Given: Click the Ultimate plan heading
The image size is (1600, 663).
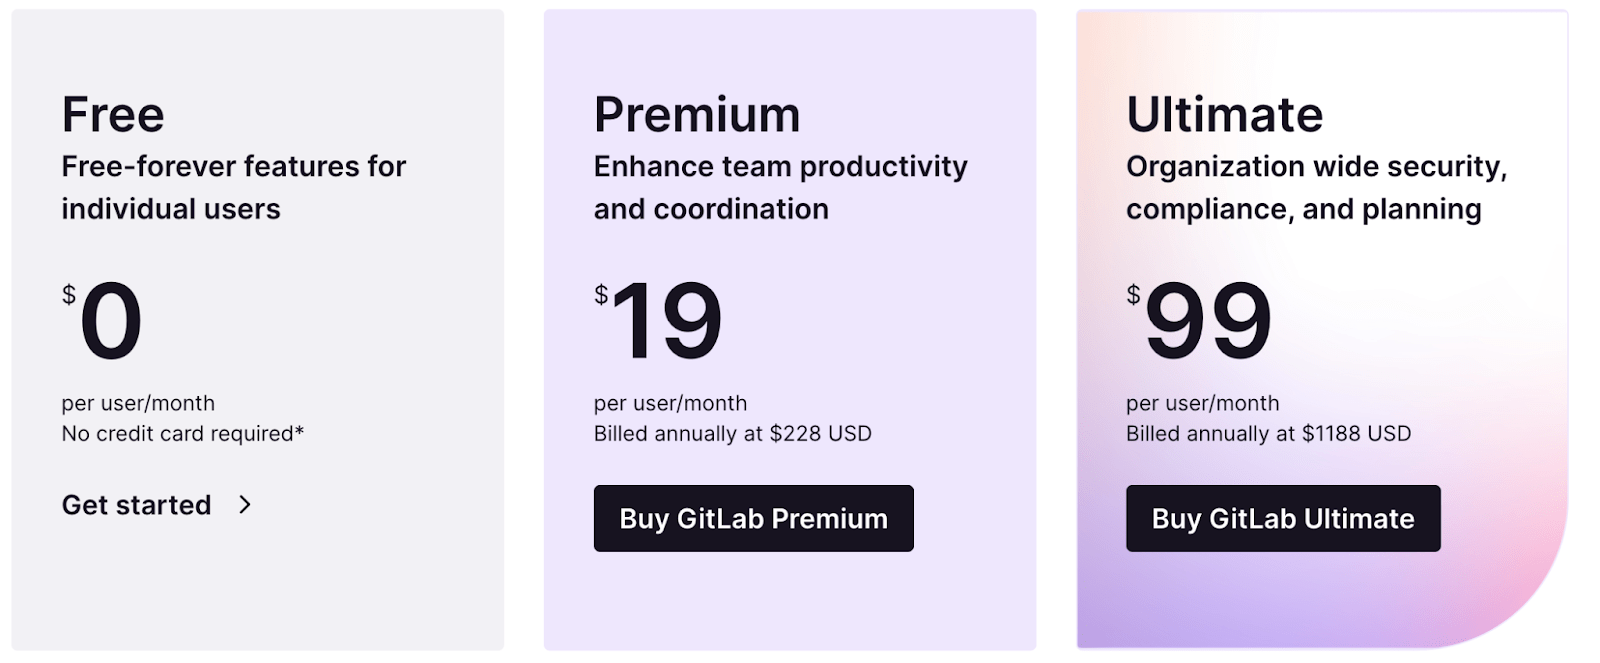Looking at the screenshot, I should tap(1224, 114).
